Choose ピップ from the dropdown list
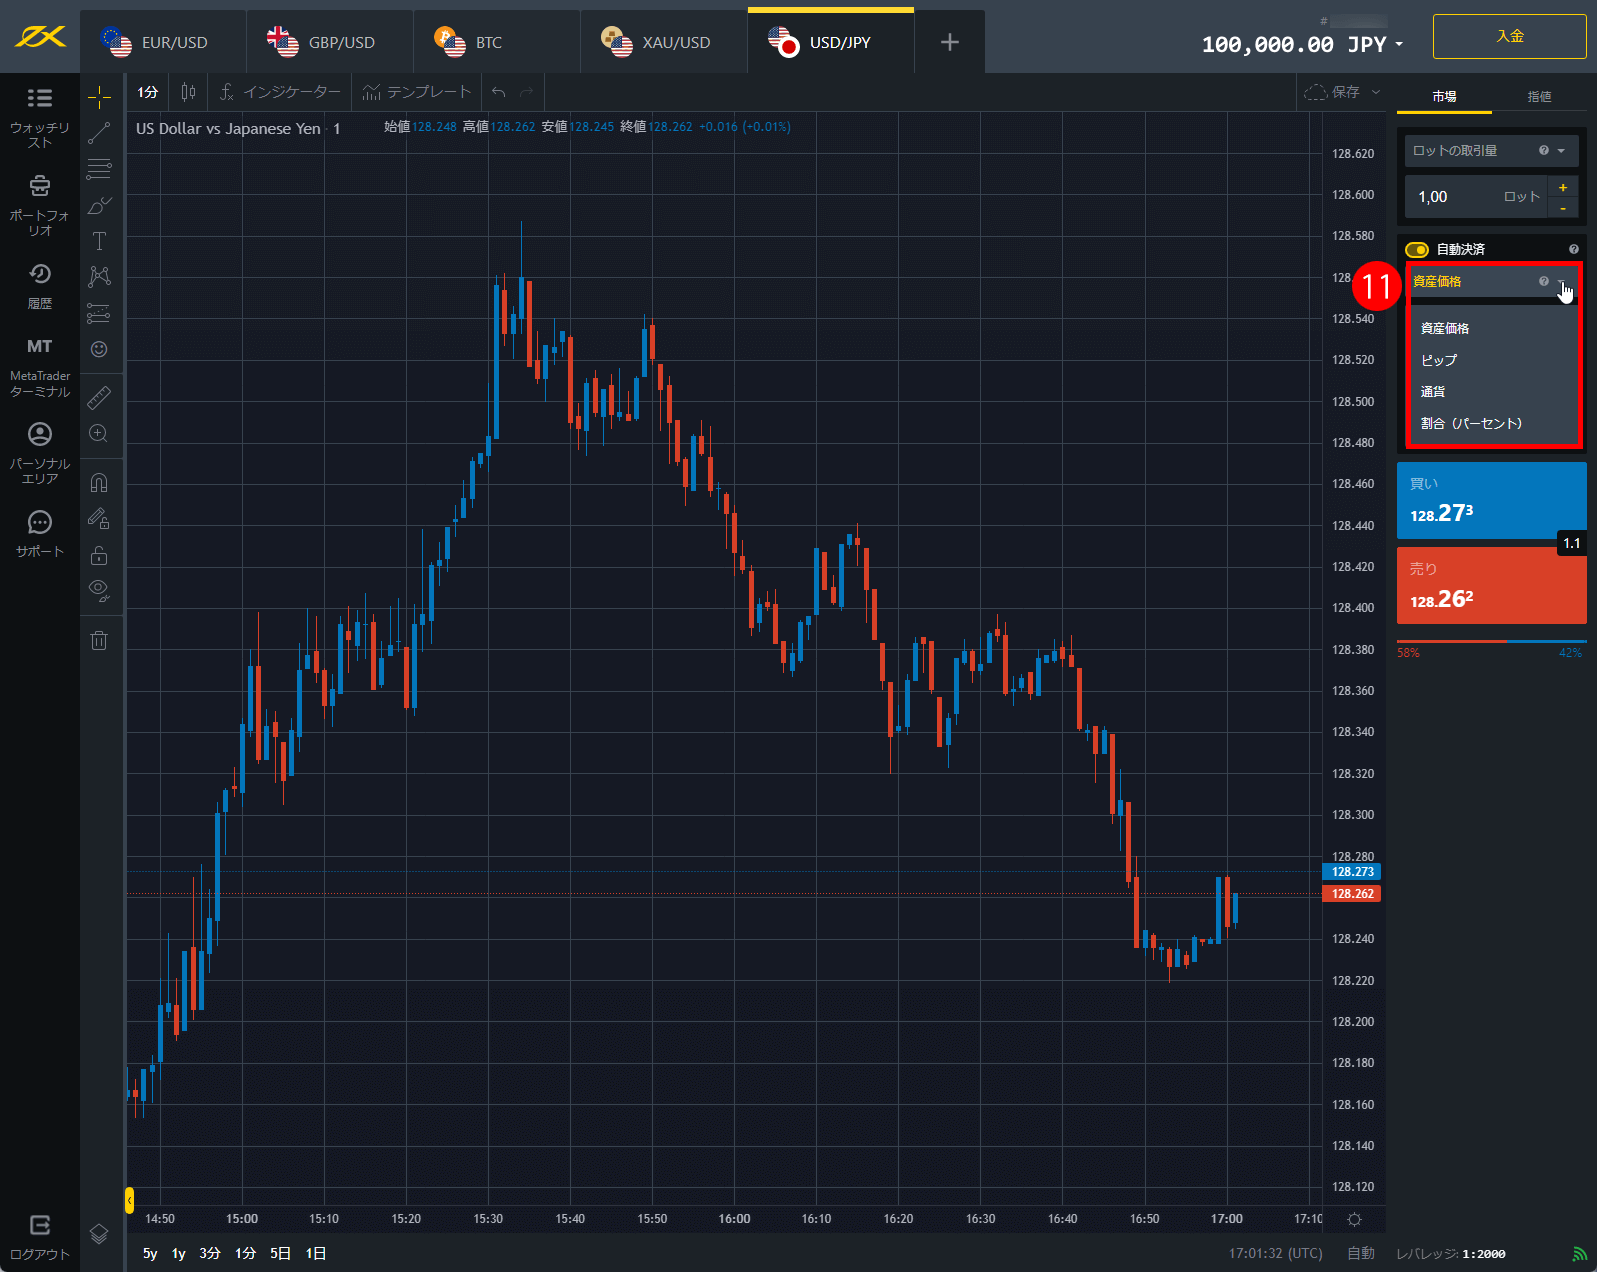The image size is (1597, 1272). click(x=1439, y=360)
